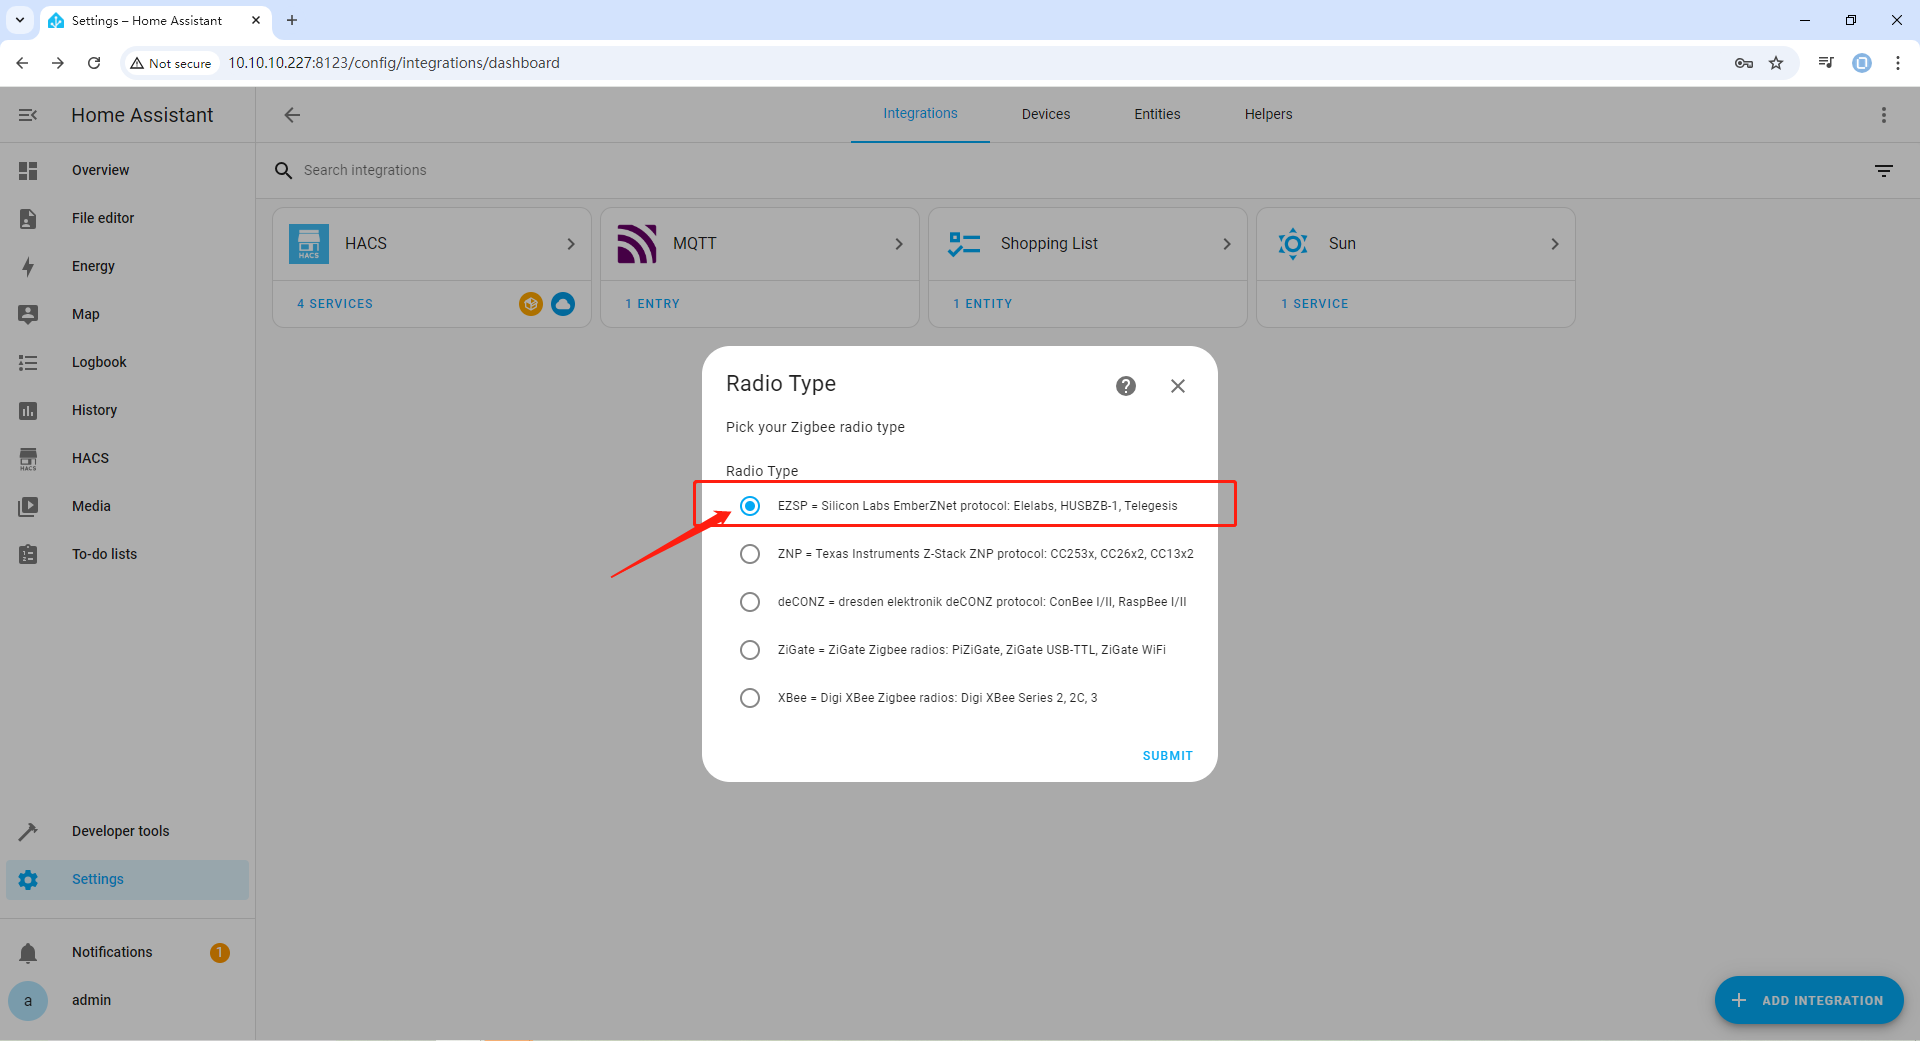Click the filter icon beside search
Screen dimensions: 1920x1041
pyautogui.click(x=1883, y=171)
